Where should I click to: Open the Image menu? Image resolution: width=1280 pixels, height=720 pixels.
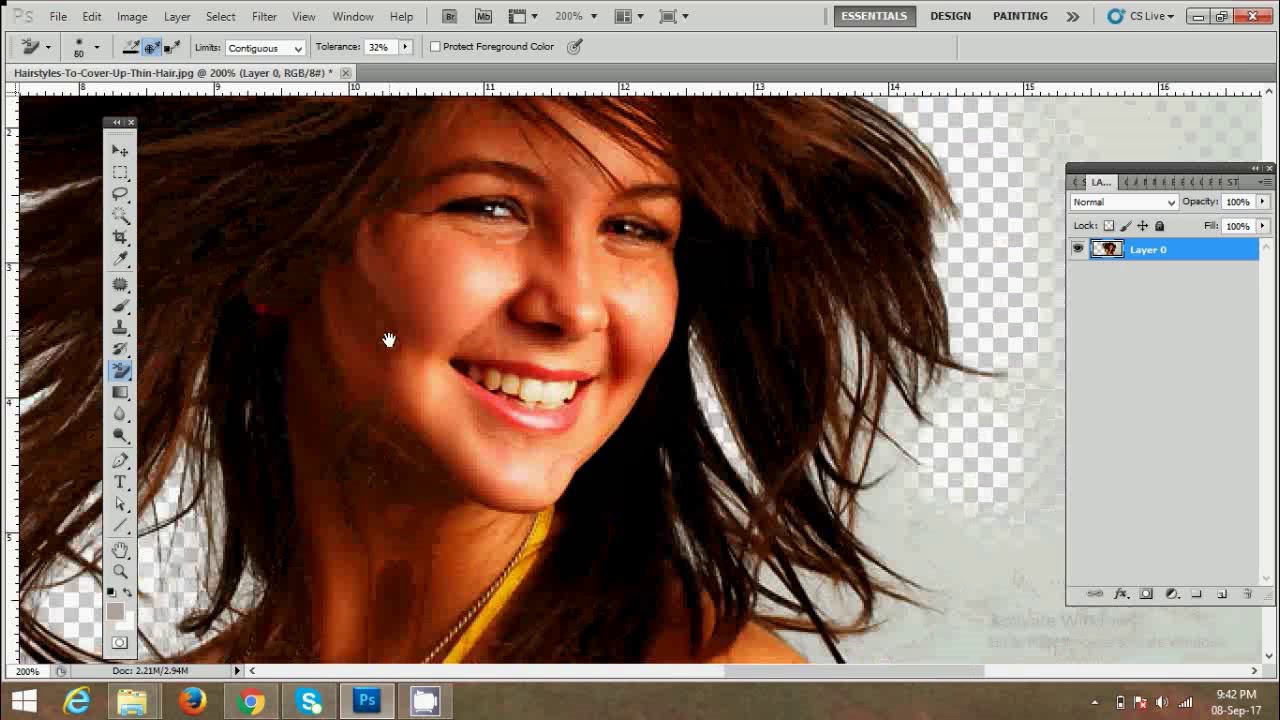tap(132, 17)
